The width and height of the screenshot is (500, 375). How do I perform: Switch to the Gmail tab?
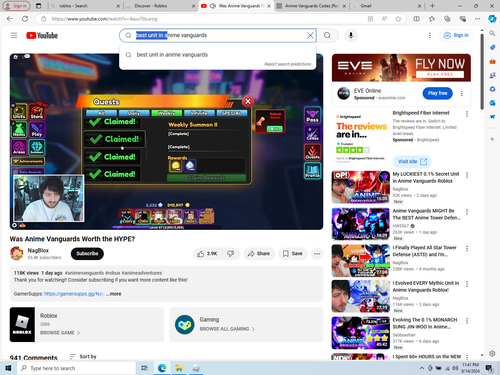coord(387,6)
